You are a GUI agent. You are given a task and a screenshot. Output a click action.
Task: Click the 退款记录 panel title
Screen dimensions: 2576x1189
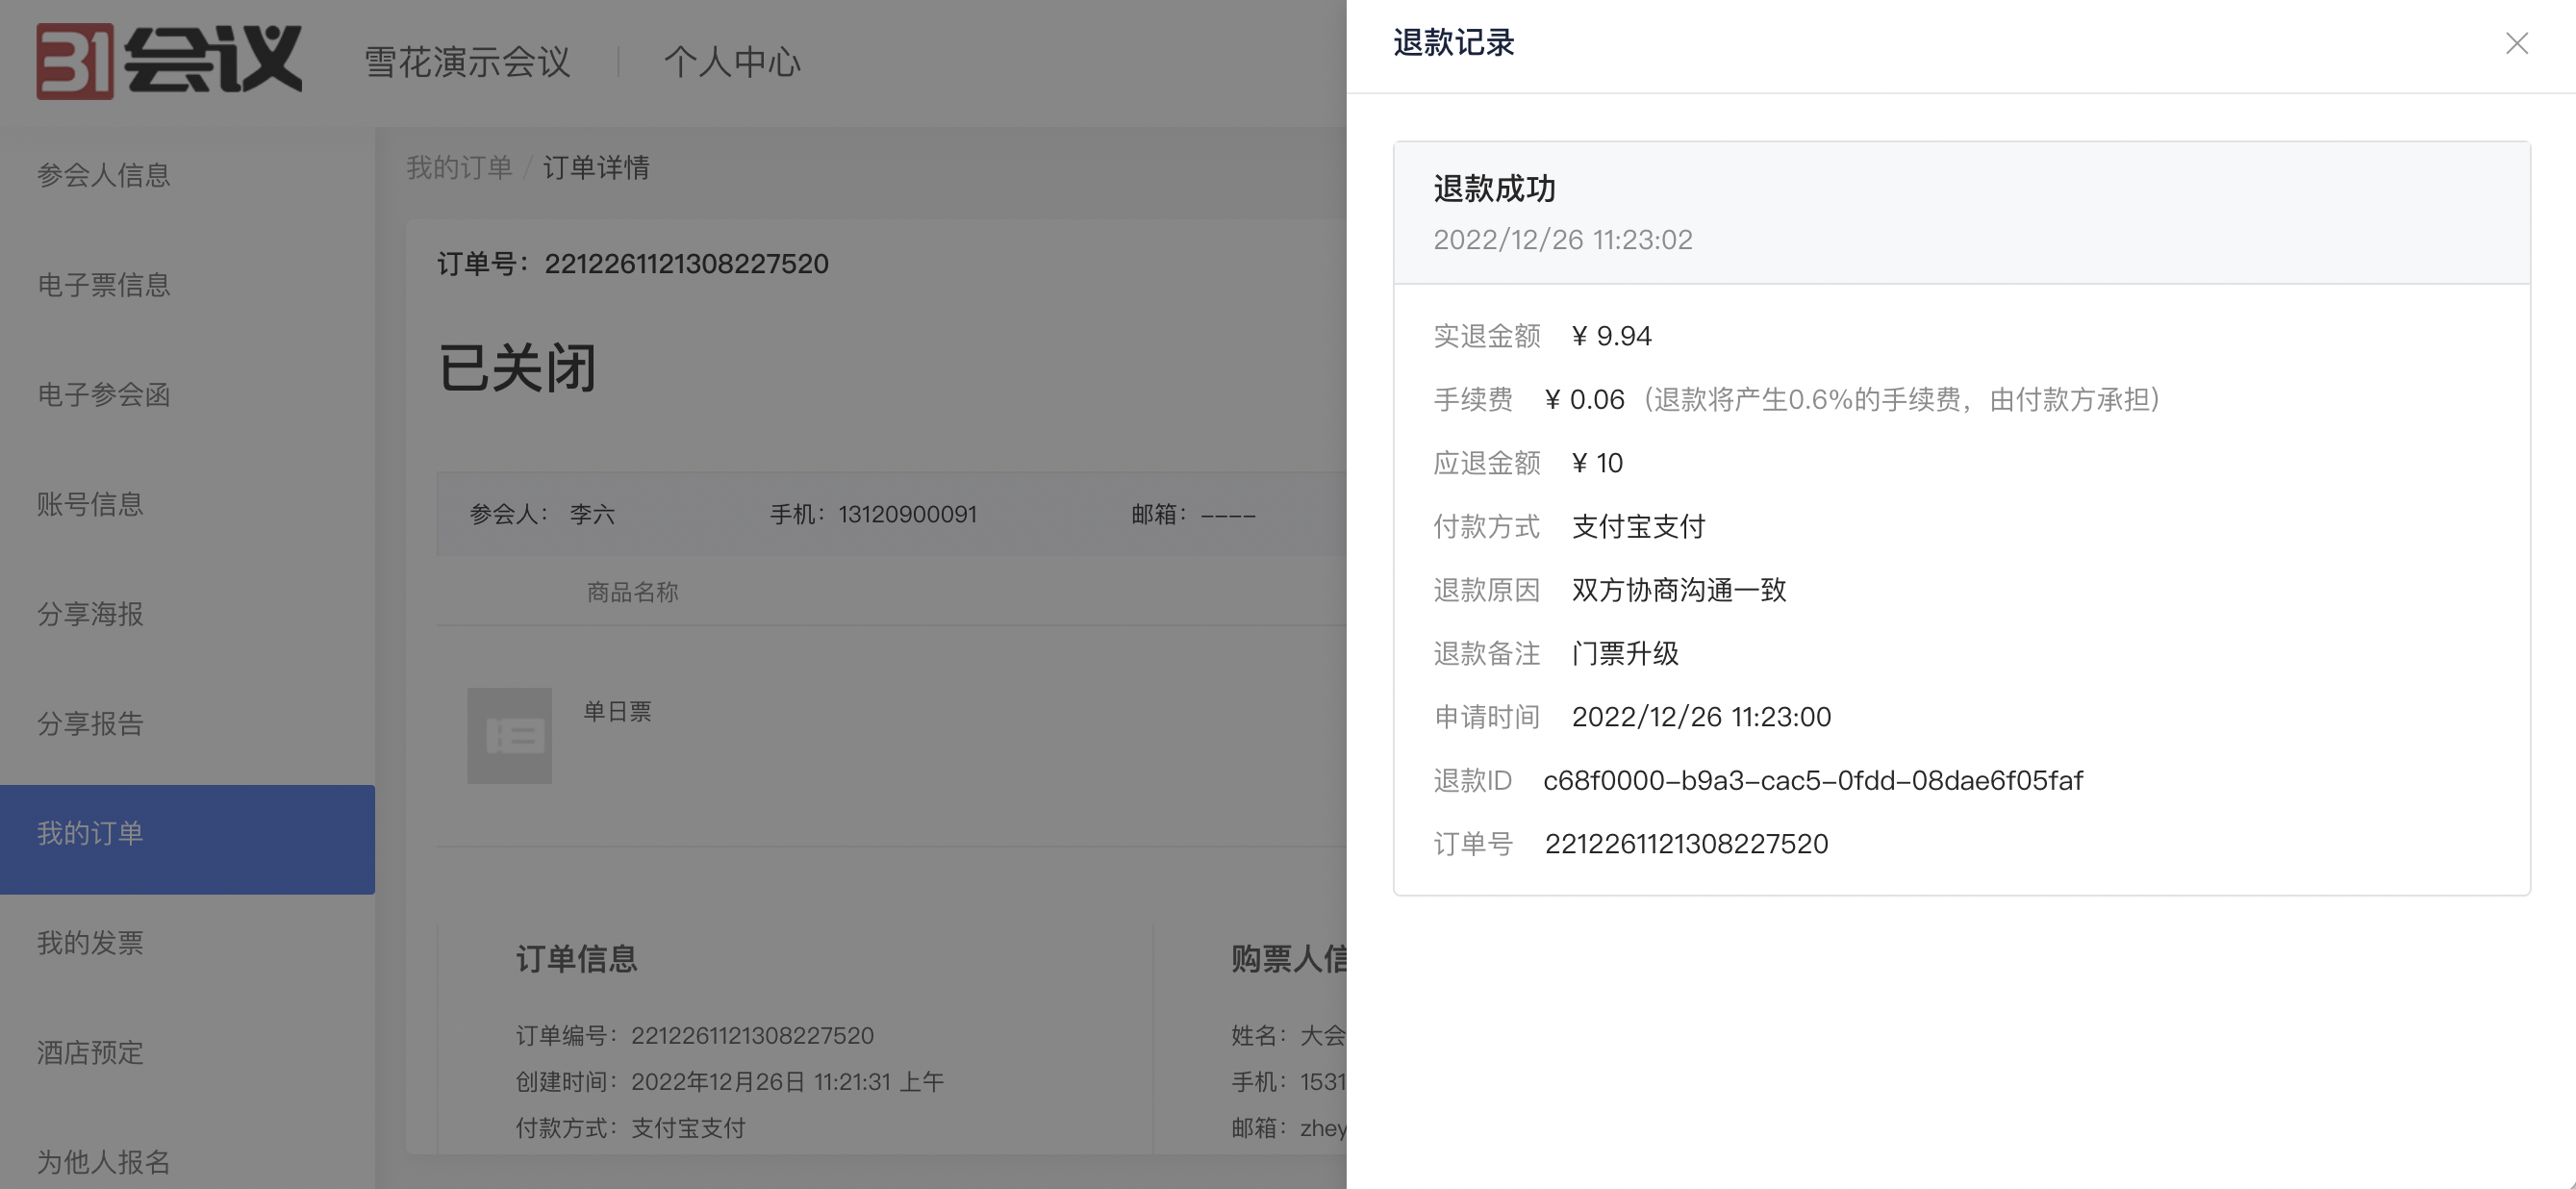(x=1454, y=43)
